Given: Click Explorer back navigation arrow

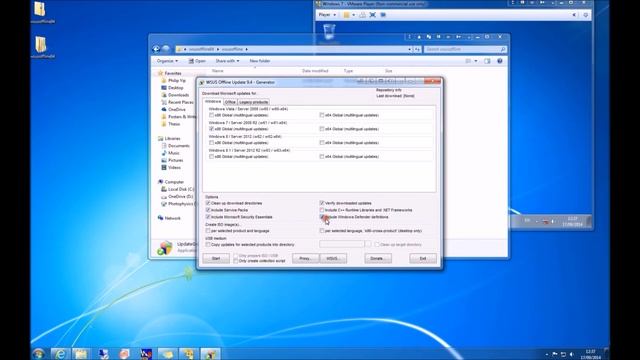Looking at the screenshot, I should click(156, 49).
